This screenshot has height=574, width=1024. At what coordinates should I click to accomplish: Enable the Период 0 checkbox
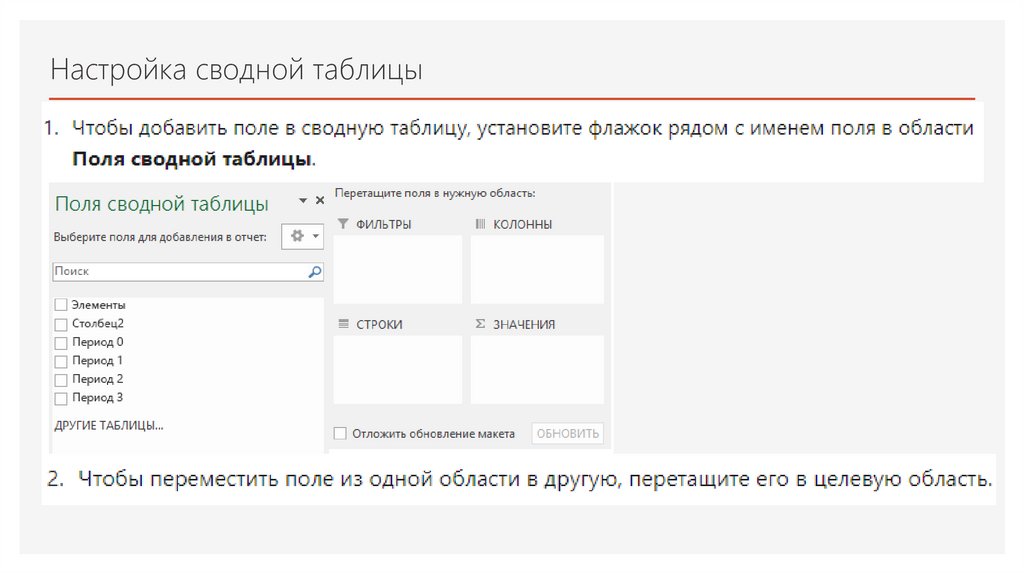tap(61, 342)
